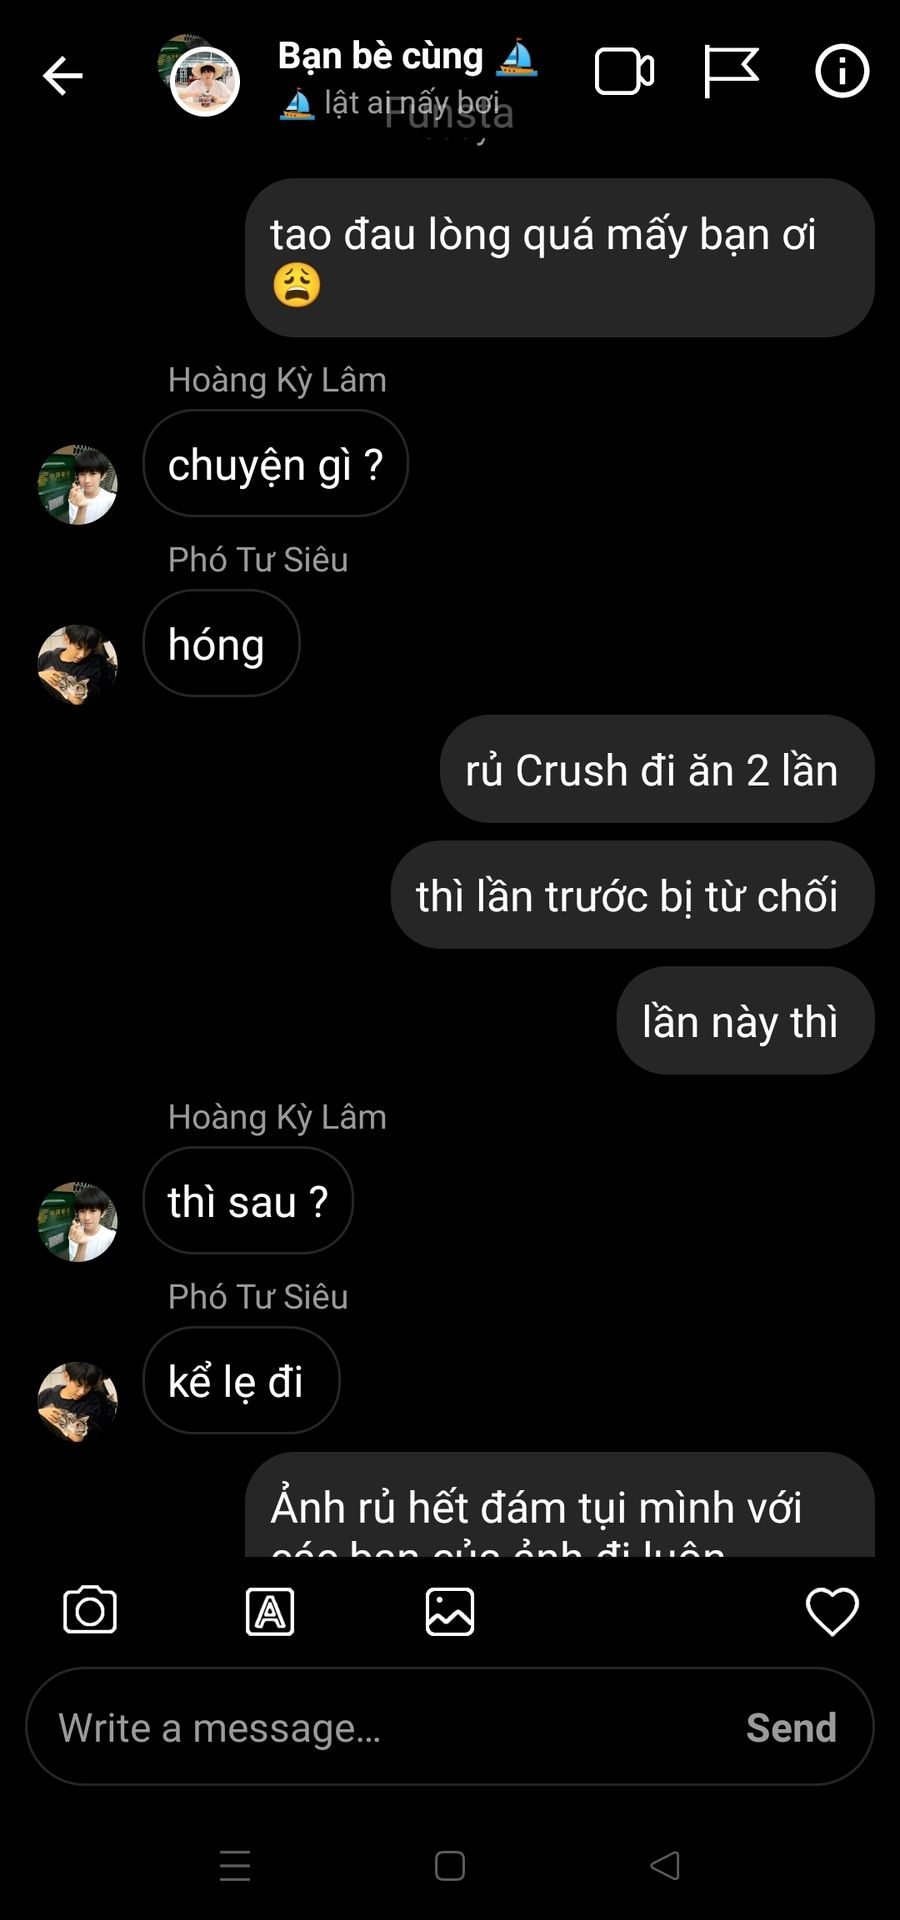
Task: Open Android recent apps menu lines
Action: click(x=235, y=1865)
